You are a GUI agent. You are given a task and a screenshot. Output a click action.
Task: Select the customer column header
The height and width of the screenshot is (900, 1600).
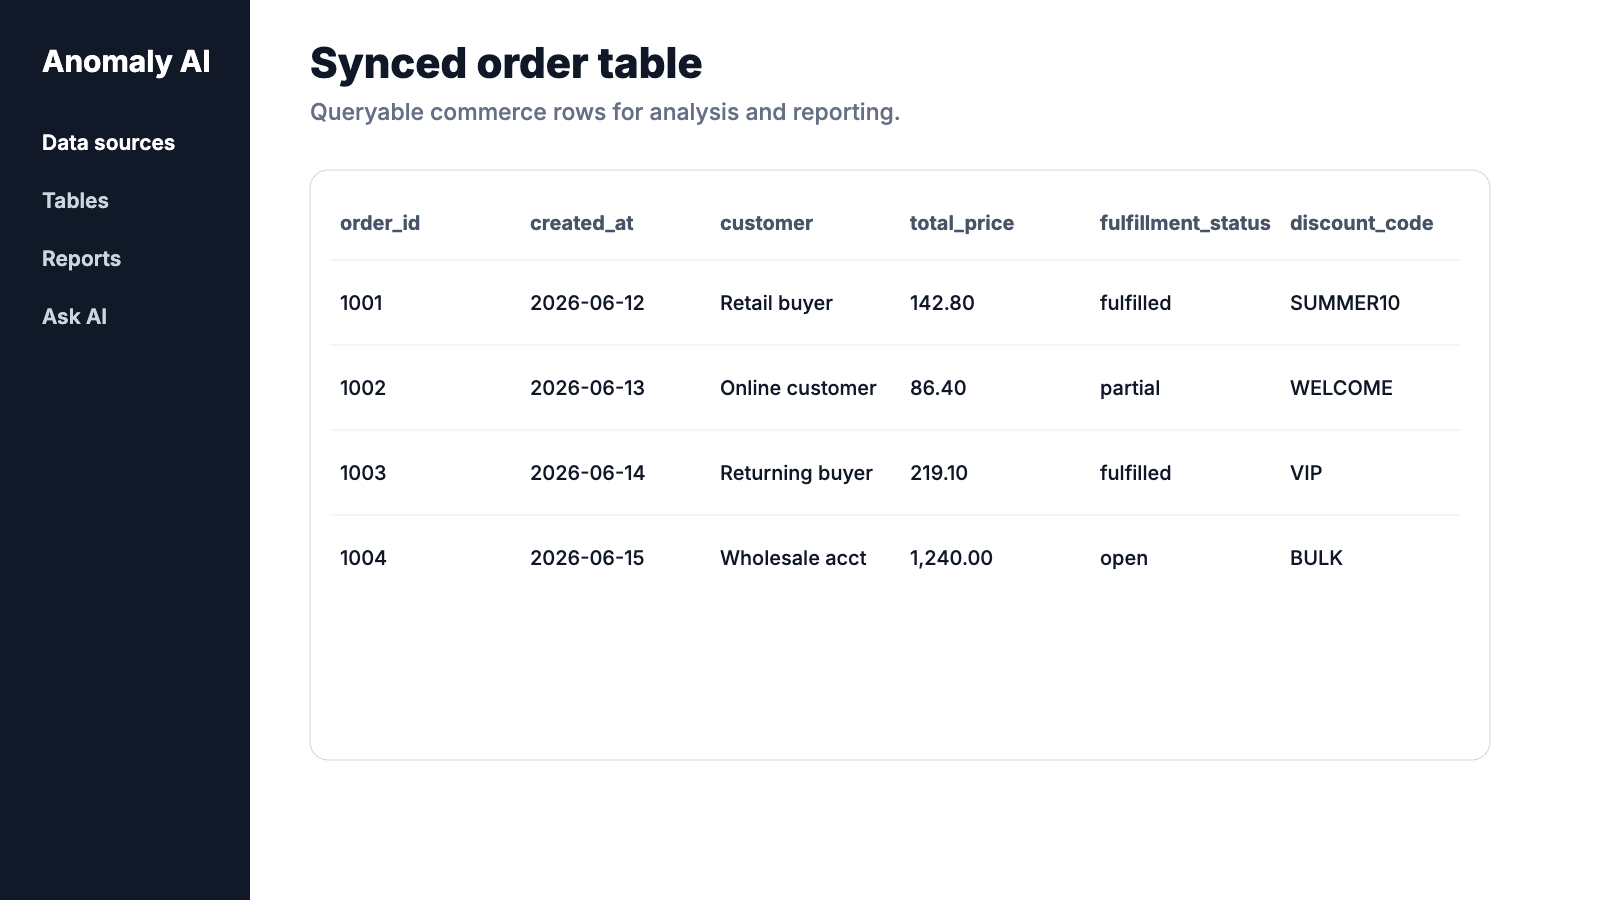click(x=766, y=223)
